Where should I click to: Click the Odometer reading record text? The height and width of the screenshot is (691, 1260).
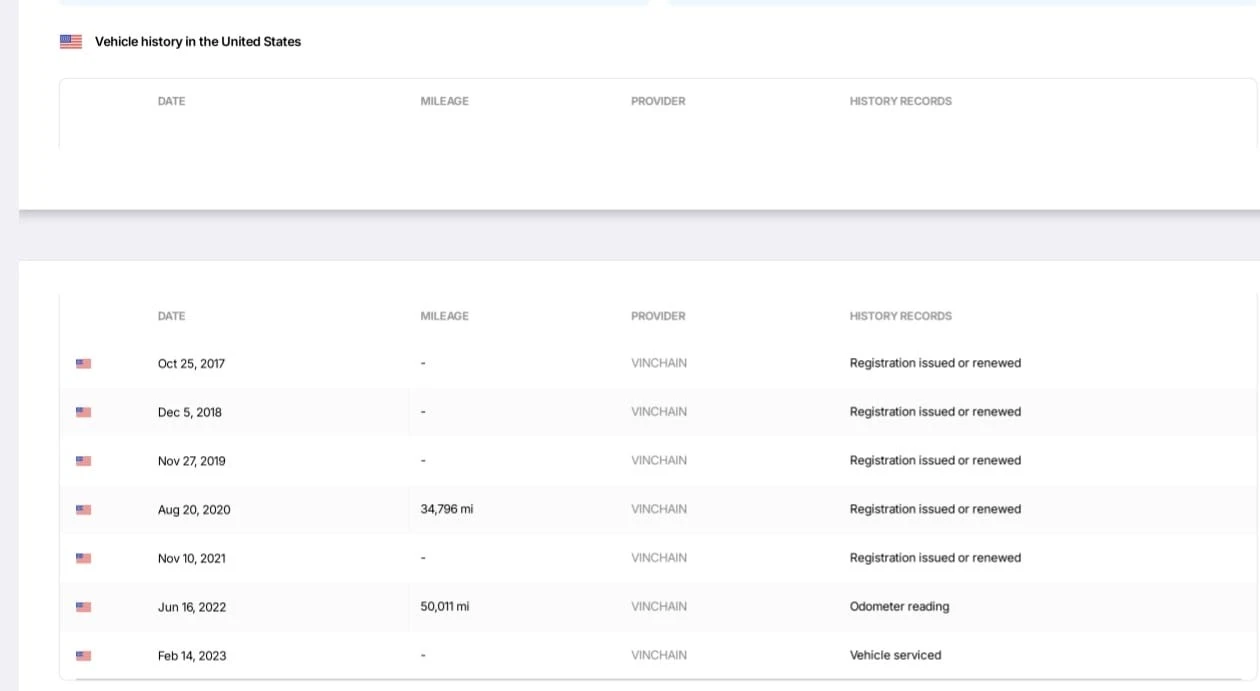coord(899,607)
